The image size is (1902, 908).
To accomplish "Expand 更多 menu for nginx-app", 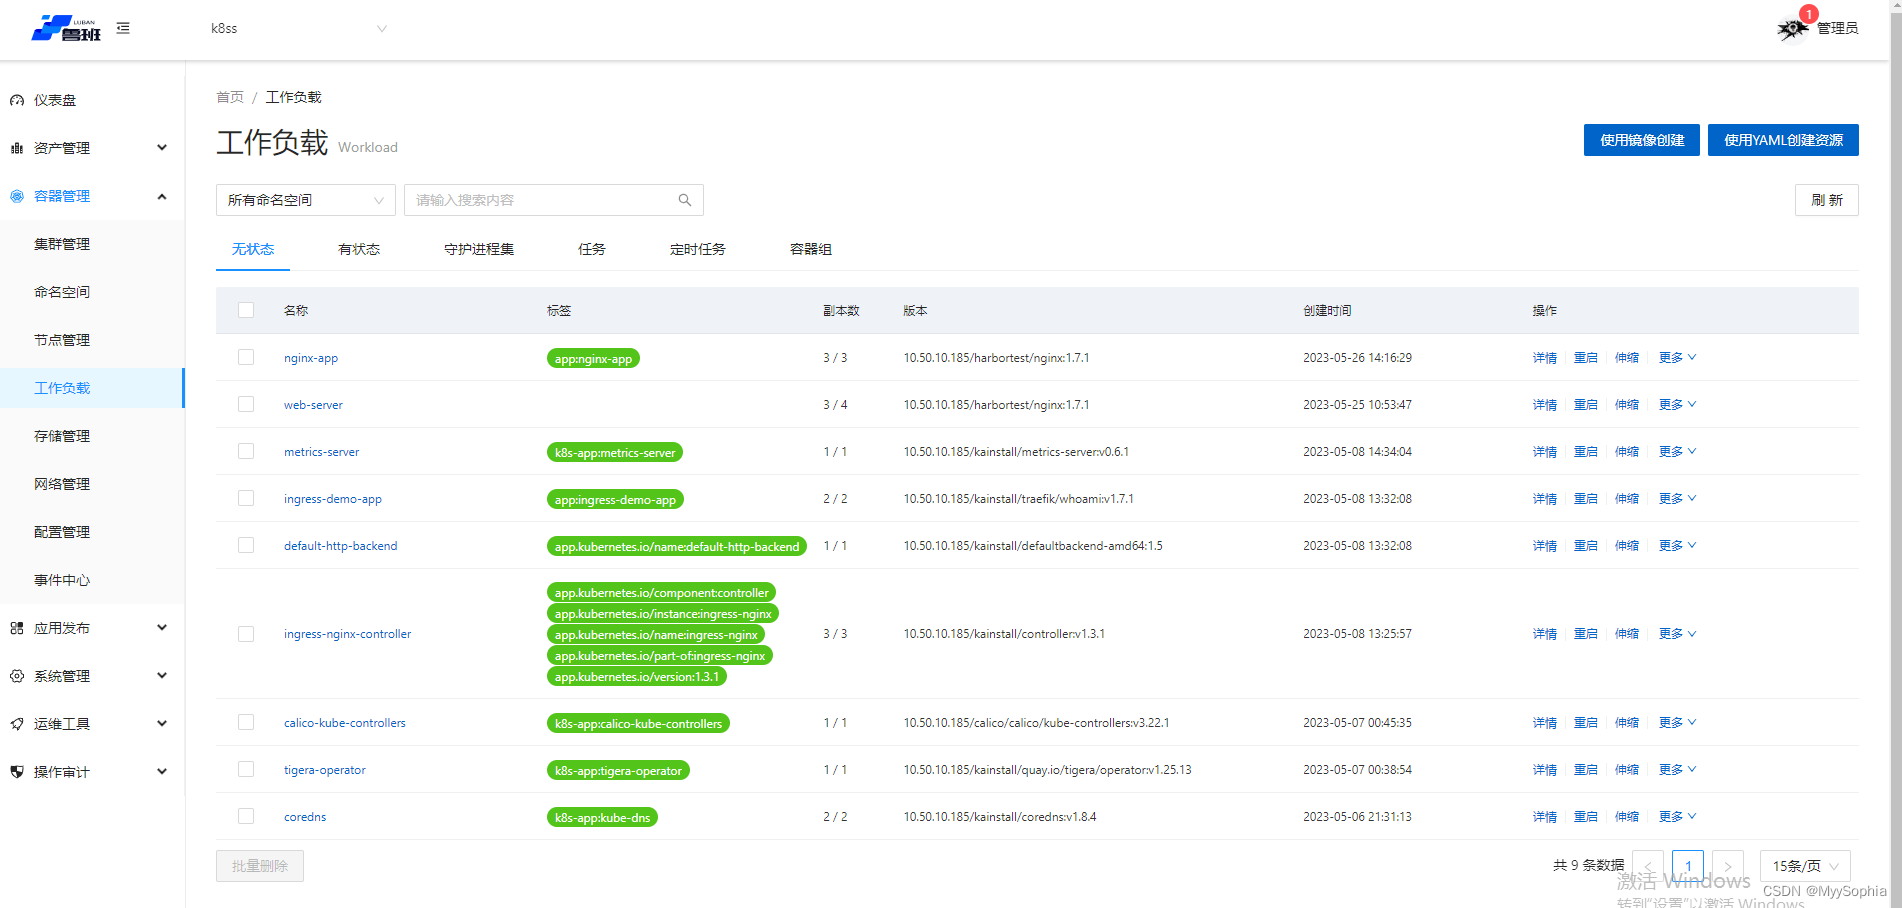I will (x=1677, y=357).
